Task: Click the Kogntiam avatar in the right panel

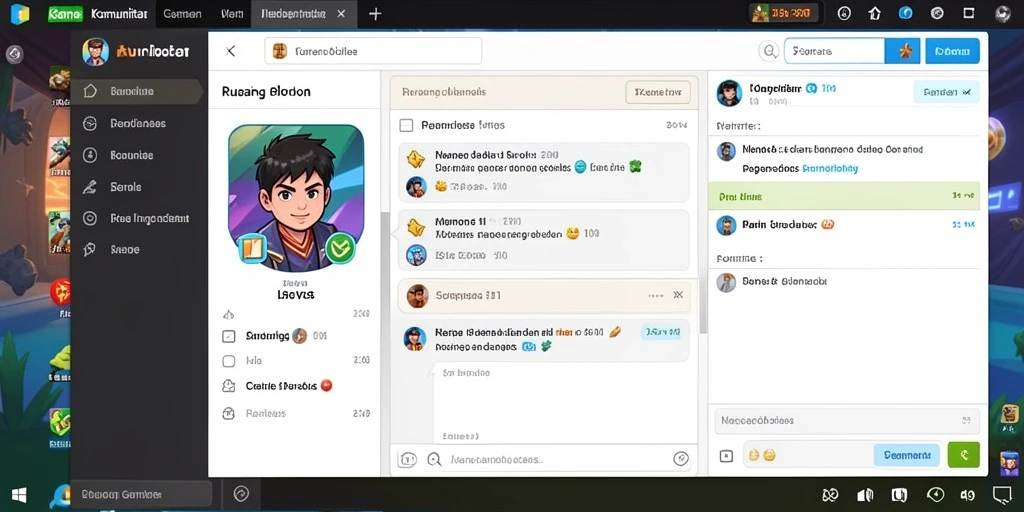Action: click(729, 93)
